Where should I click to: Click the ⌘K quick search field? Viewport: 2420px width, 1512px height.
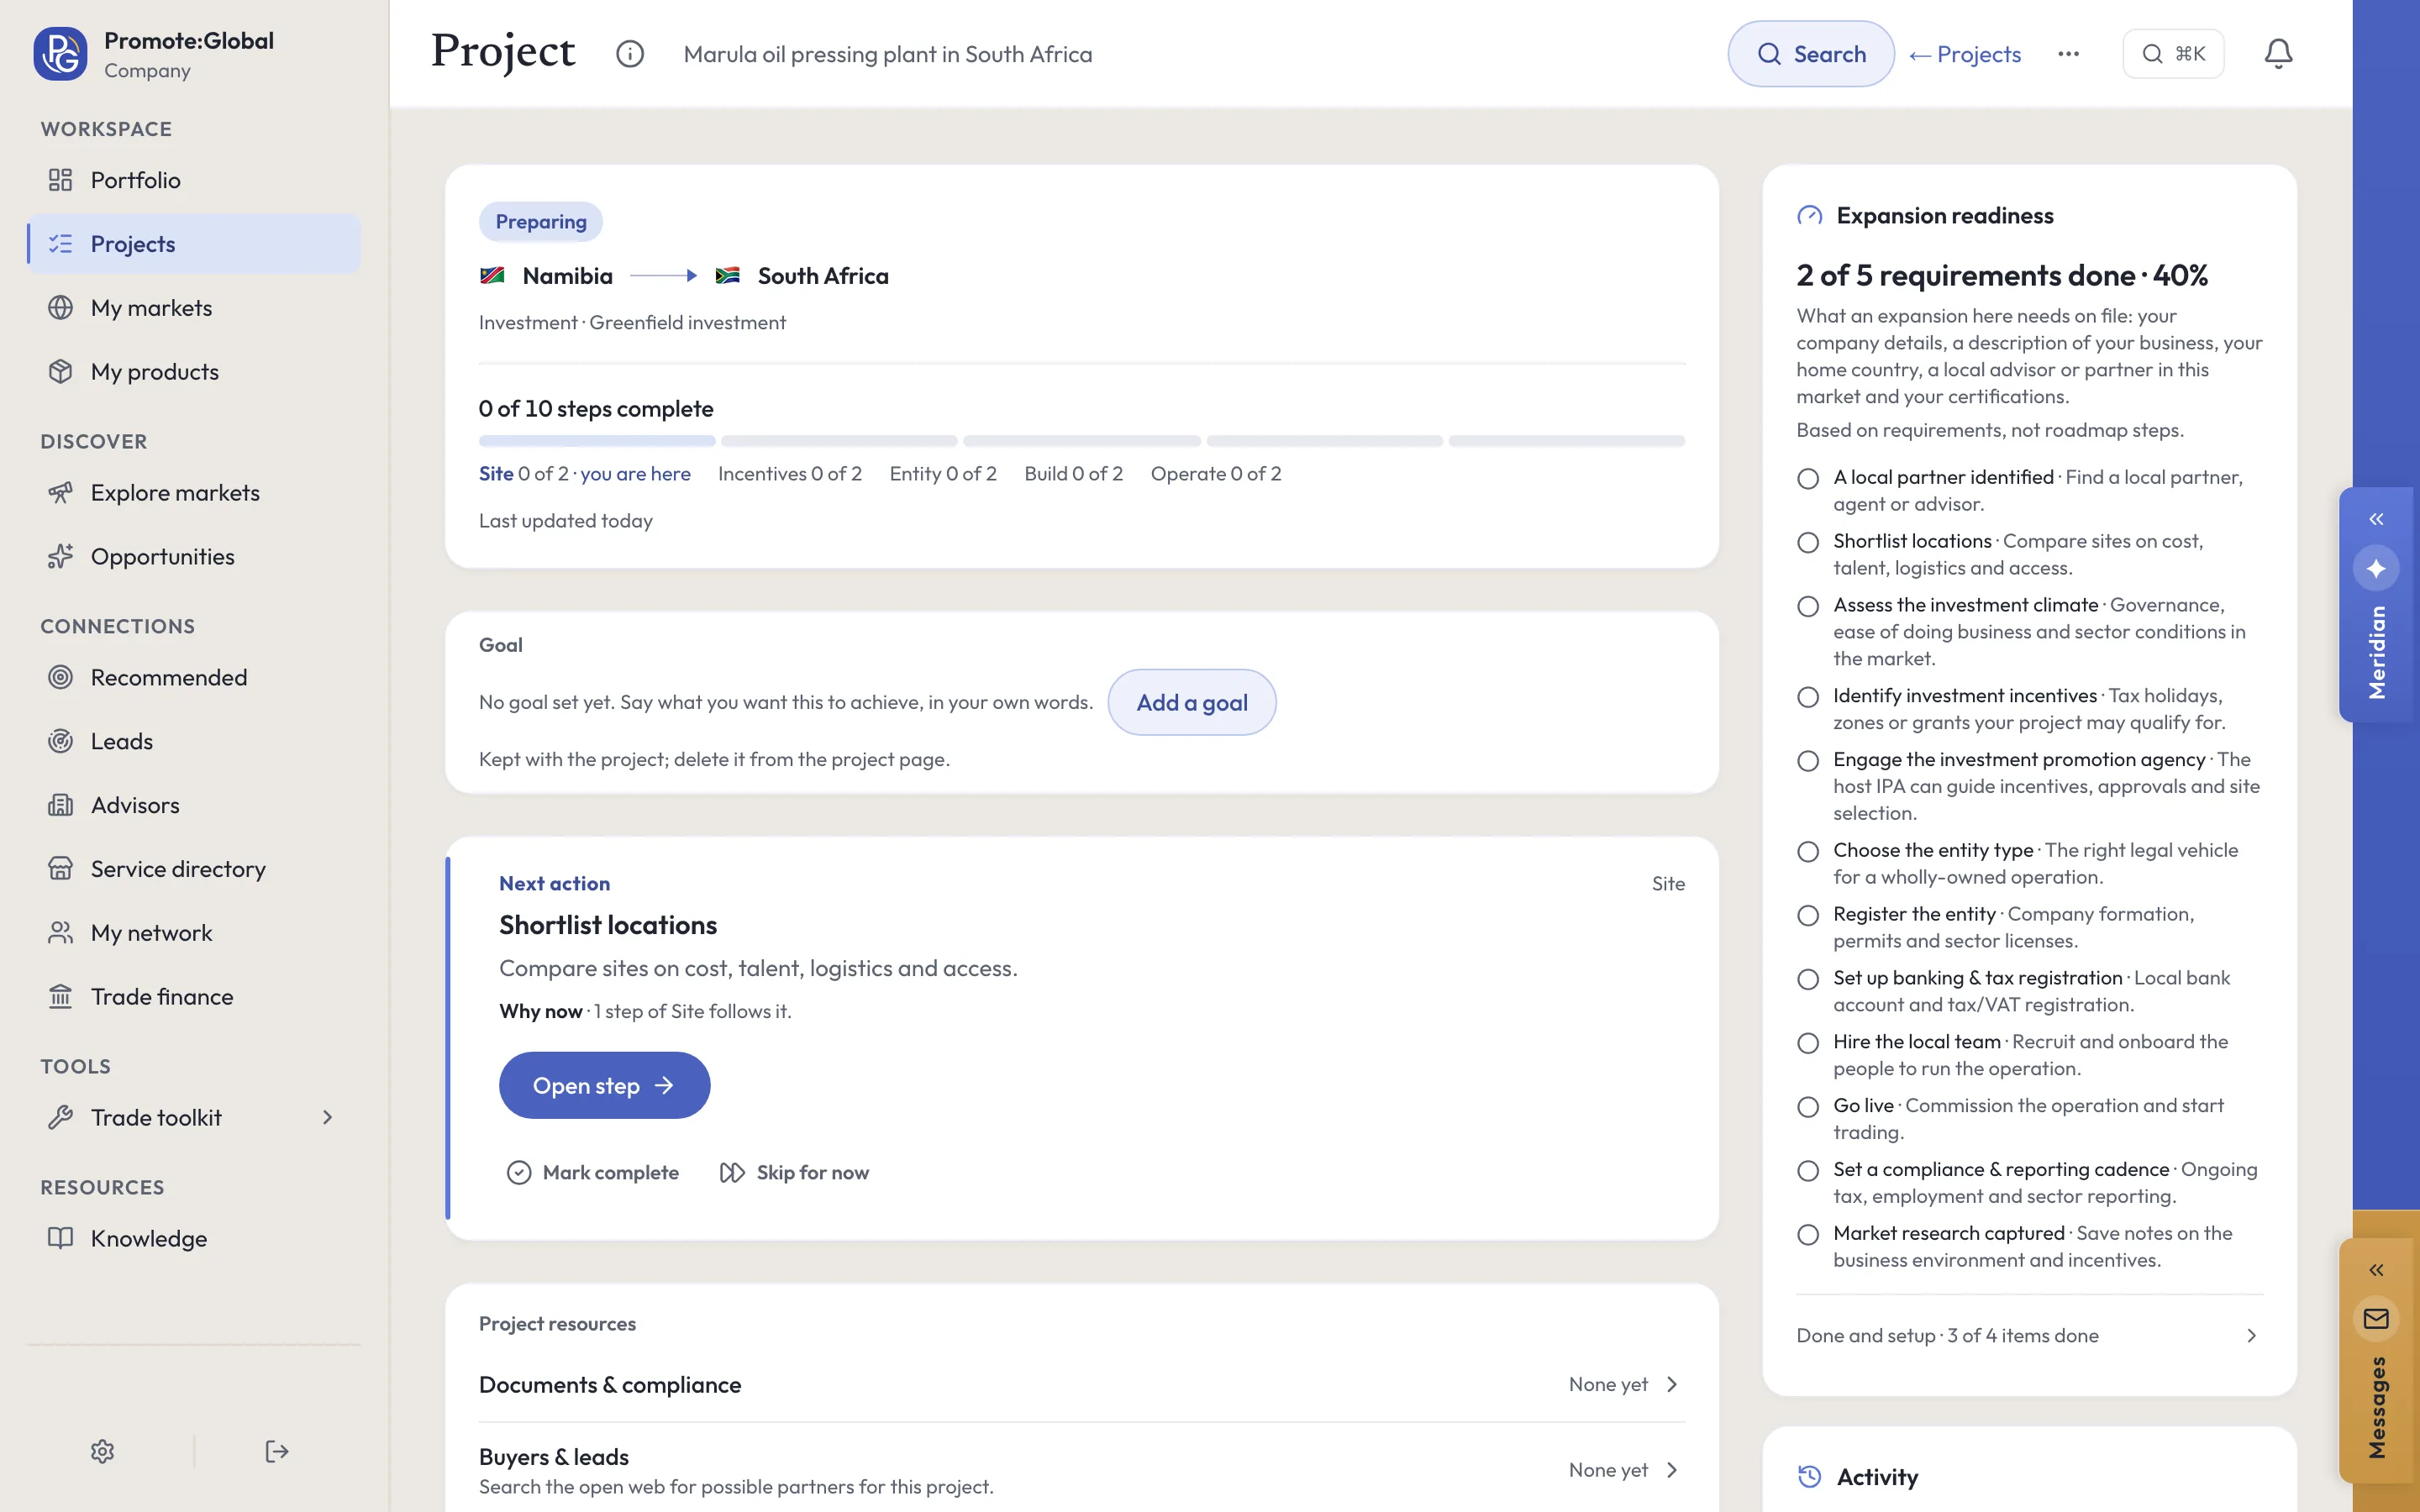click(x=2173, y=54)
